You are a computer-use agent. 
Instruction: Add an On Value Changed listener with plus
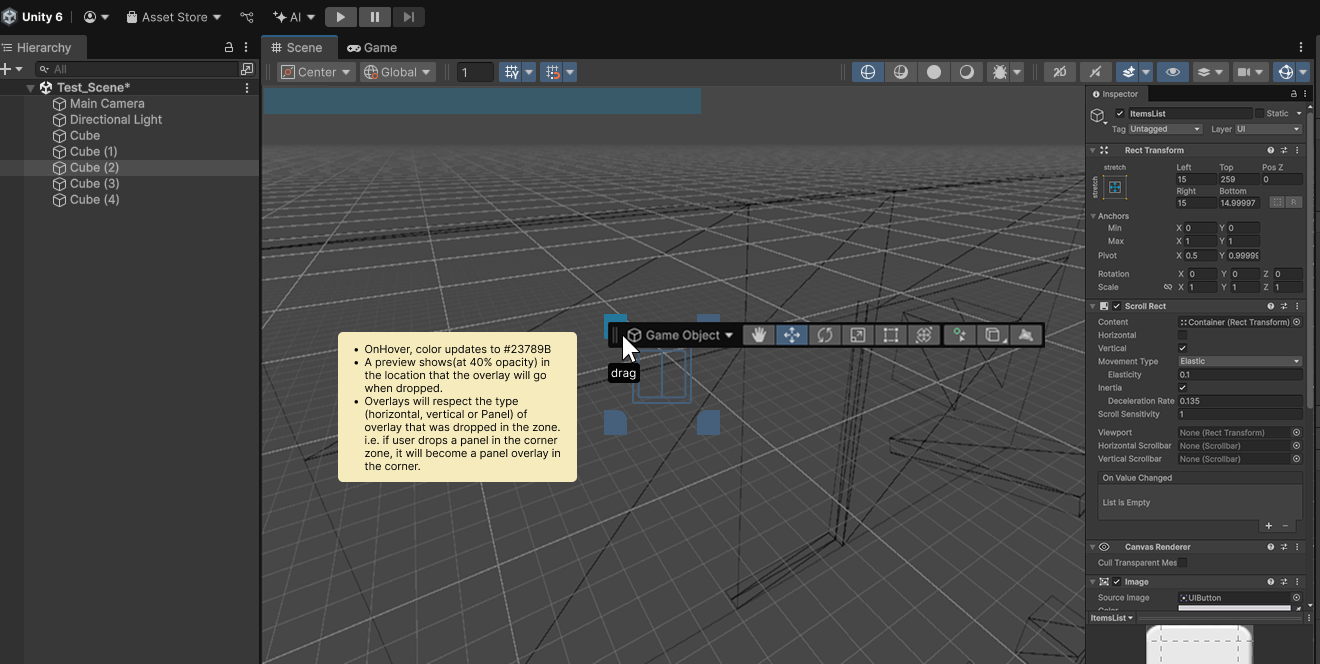tap(1269, 526)
